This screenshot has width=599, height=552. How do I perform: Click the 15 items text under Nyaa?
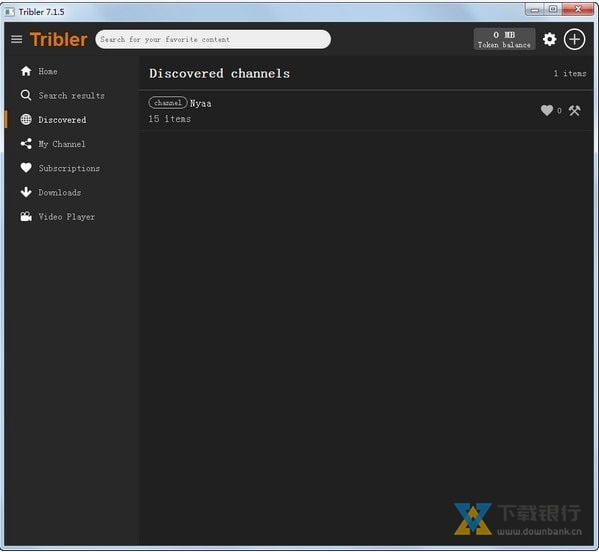170,119
